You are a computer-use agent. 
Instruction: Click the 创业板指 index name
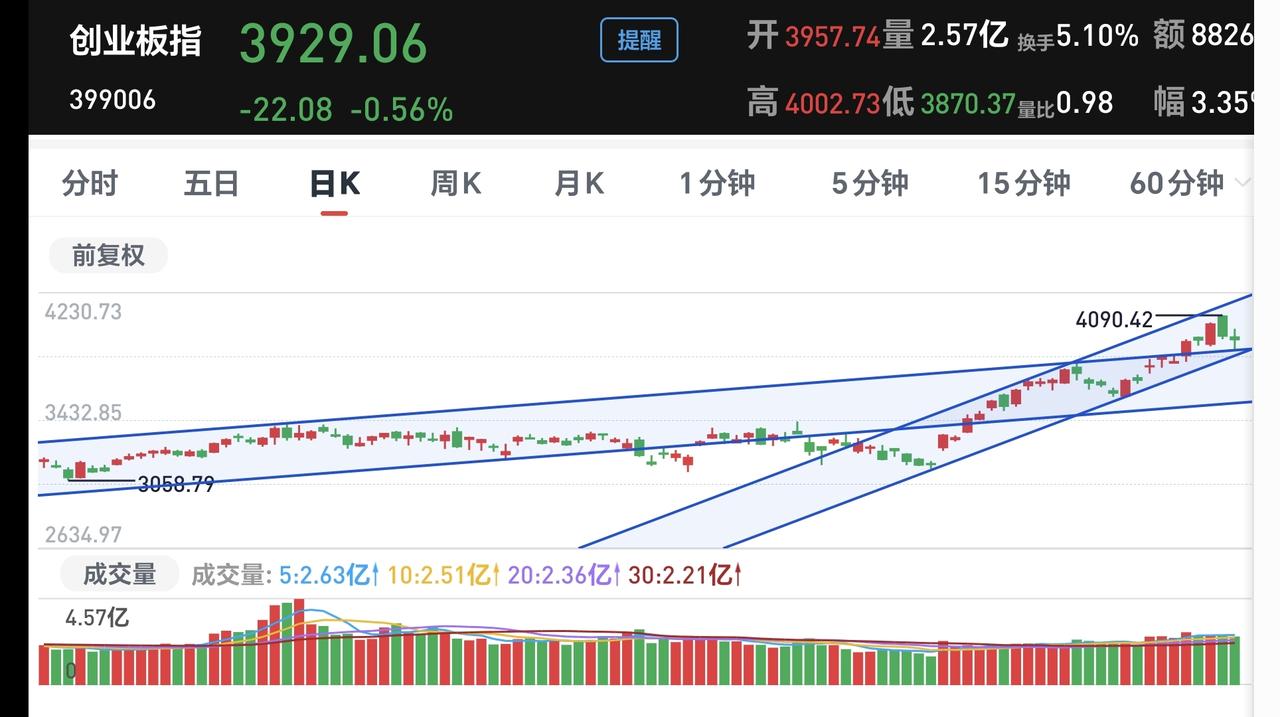click(135, 41)
